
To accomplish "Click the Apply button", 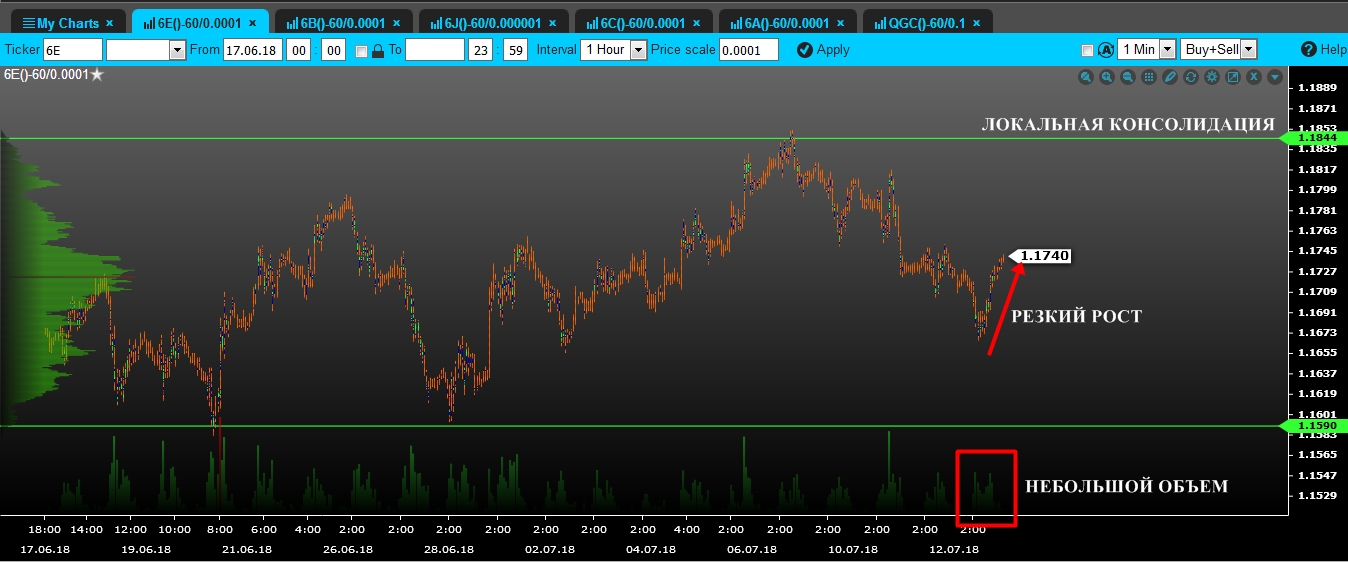I will point(823,49).
